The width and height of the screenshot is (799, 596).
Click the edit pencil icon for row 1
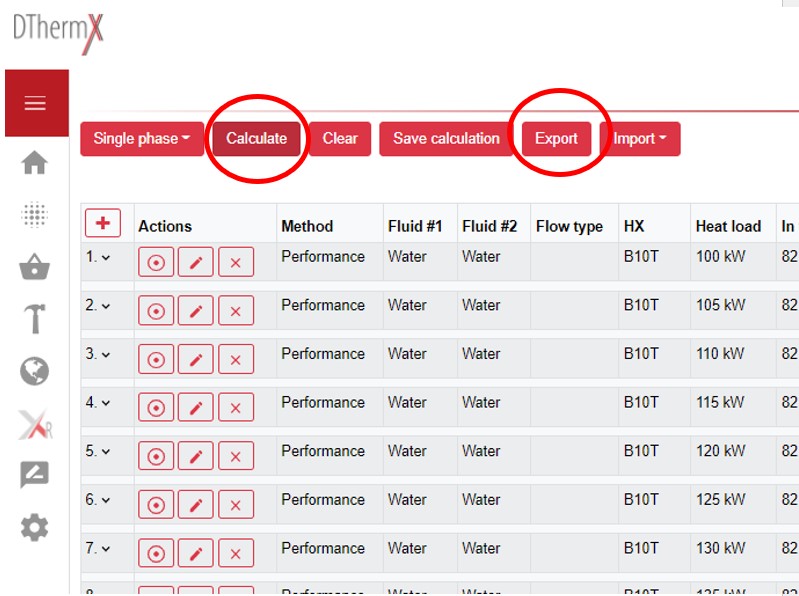pos(196,262)
